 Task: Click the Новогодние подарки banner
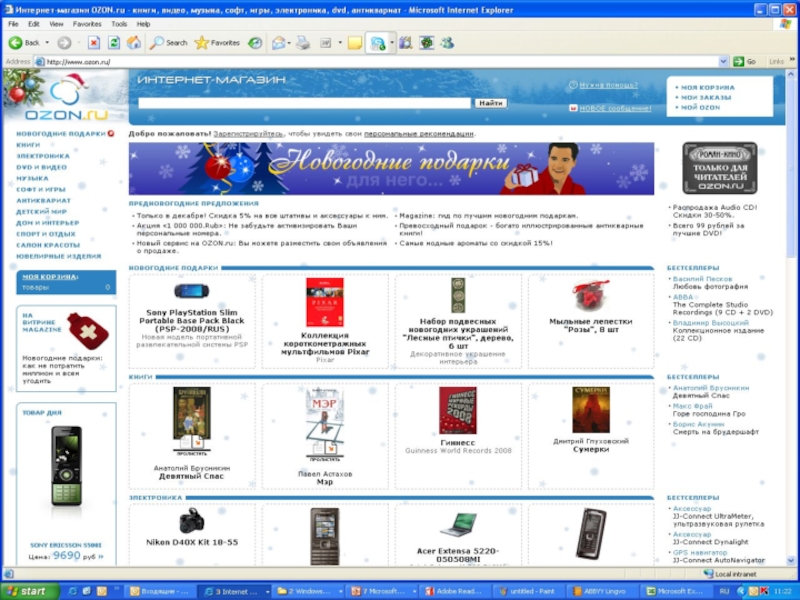391,168
